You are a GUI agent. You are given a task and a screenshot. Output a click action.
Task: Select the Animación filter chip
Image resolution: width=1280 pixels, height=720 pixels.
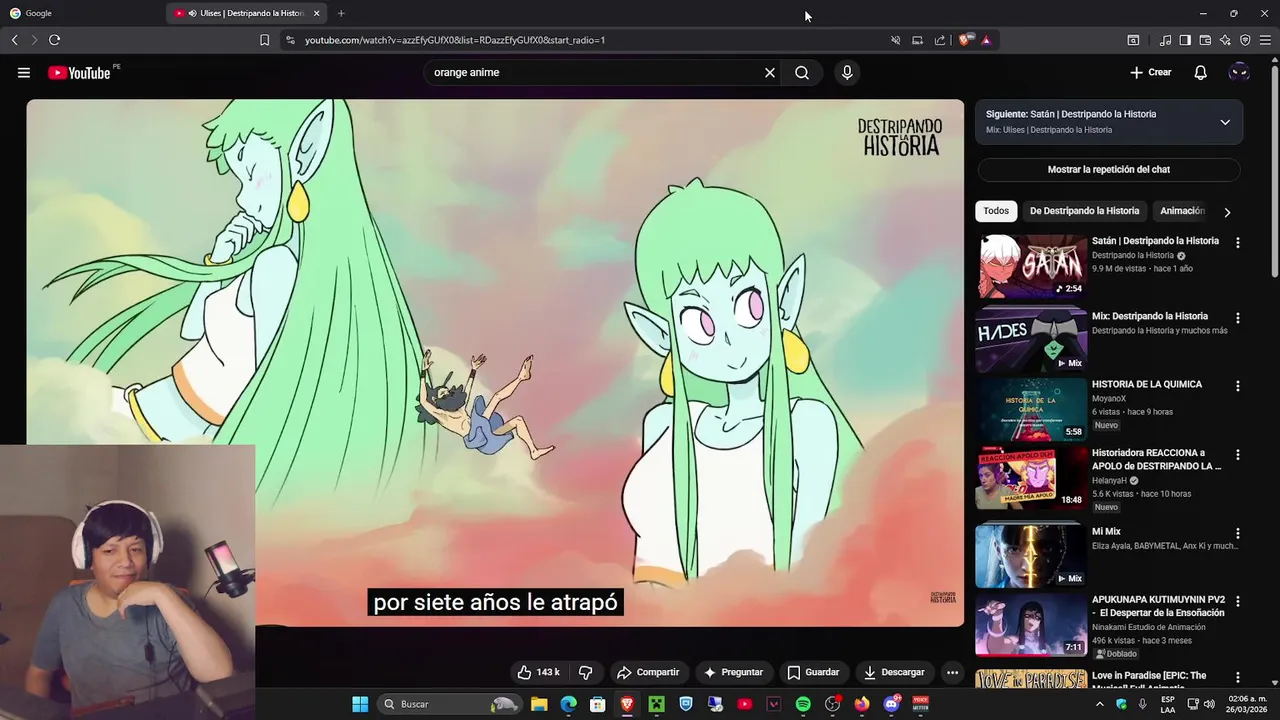1182,211
